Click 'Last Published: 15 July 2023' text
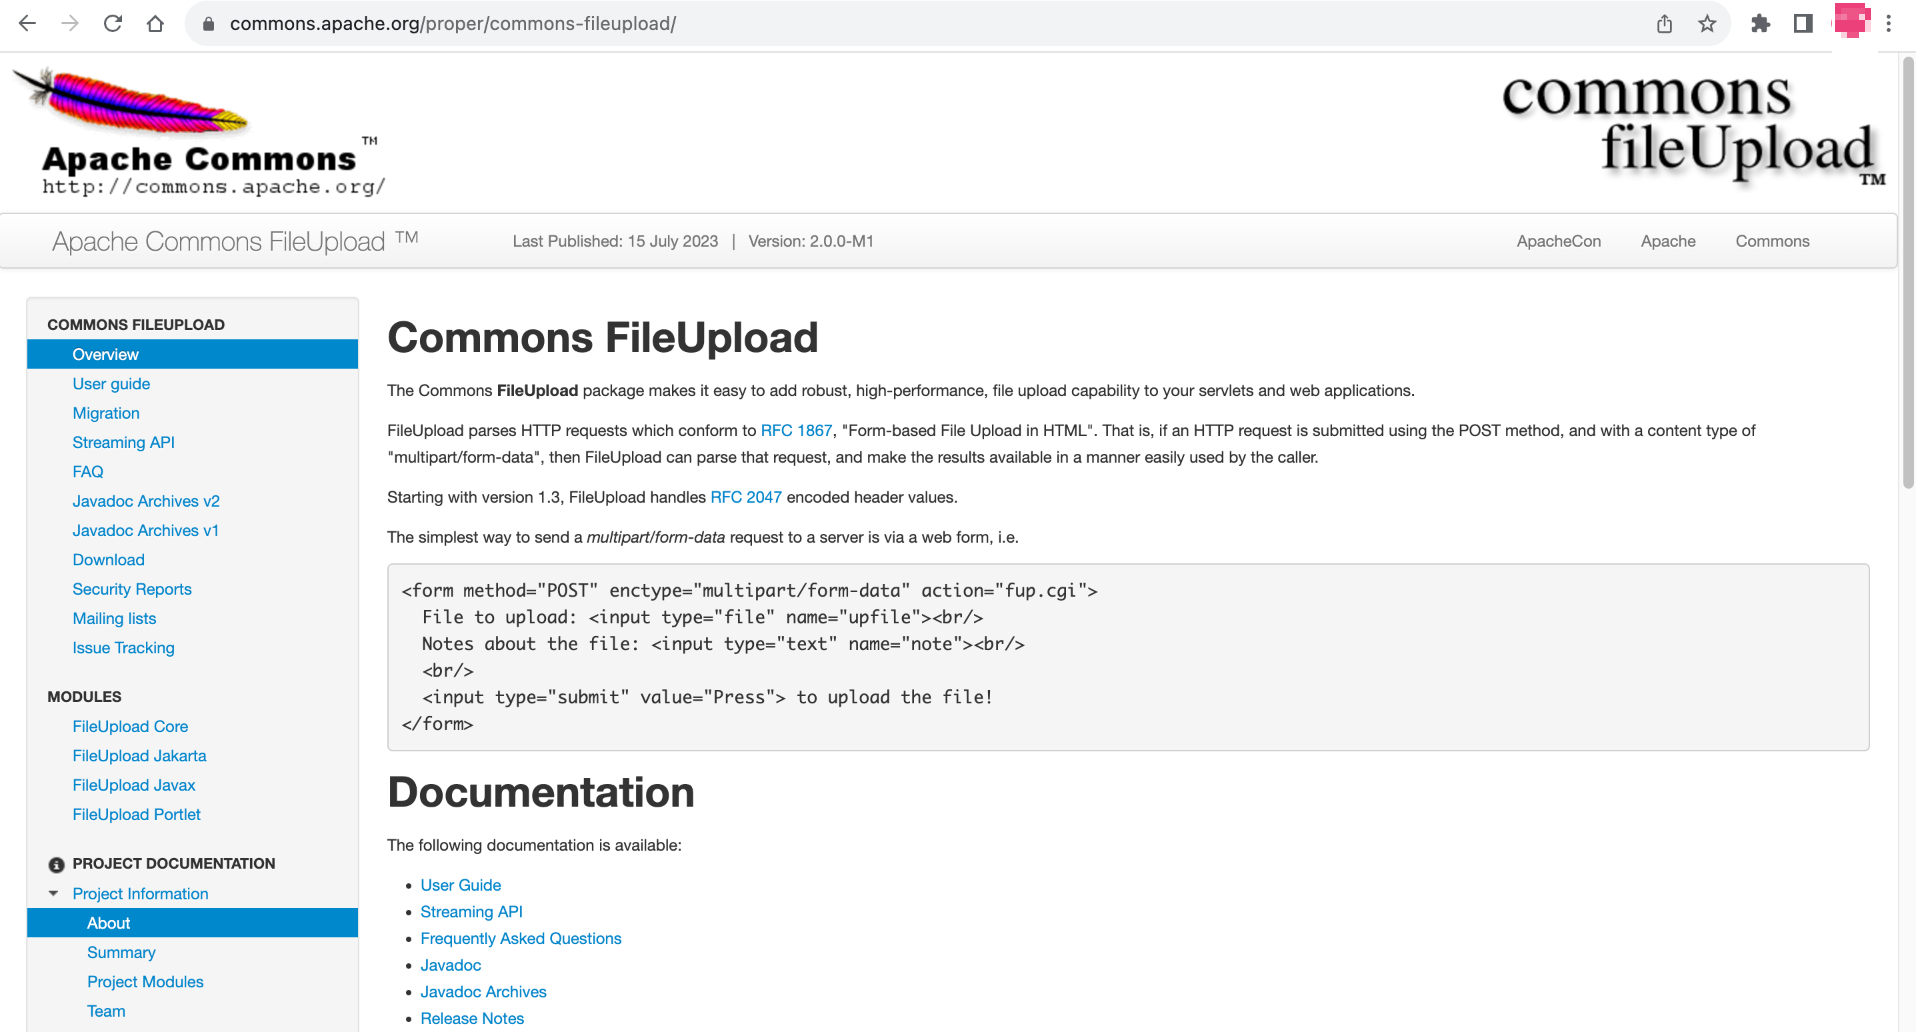This screenshot has height=1032, width=1916. 615,241
